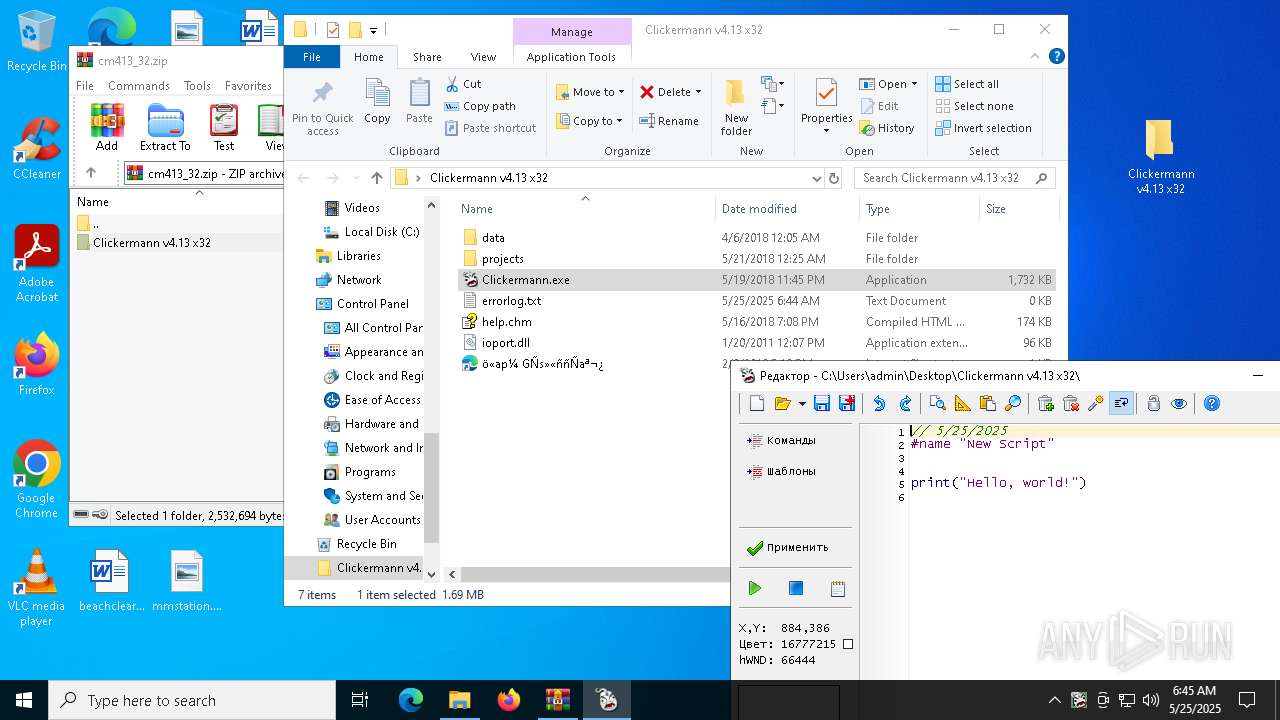Image resolution: width=1280 pixels, height=720 pixels.
Task: Click Invert selection in the ribbon
Action: click(x=983, y=128)
